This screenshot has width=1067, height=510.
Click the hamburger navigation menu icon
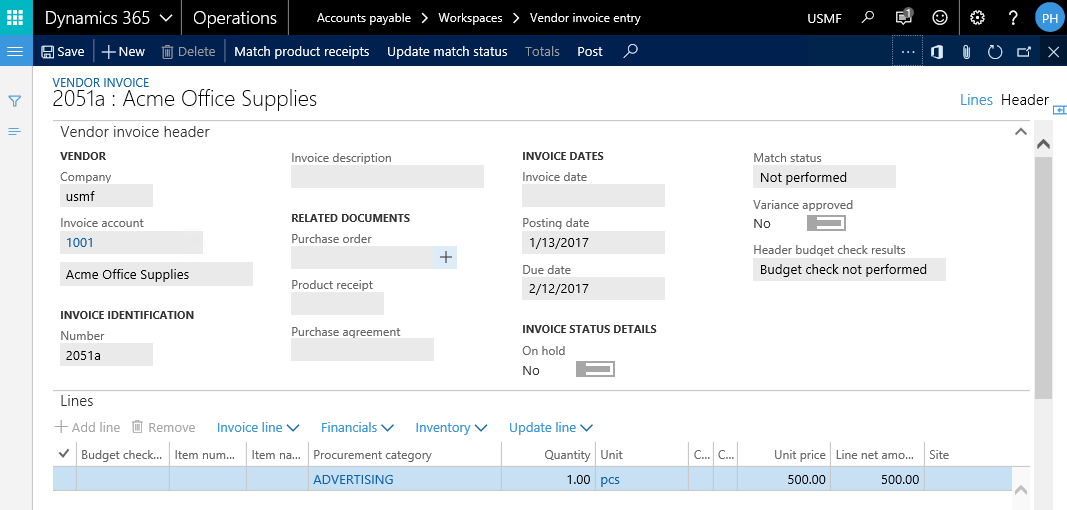(x=15, y=51)
